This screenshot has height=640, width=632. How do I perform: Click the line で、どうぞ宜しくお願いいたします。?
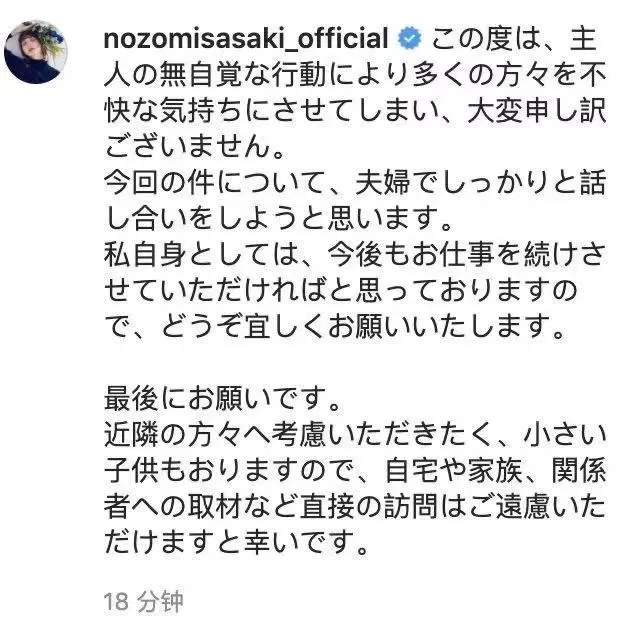coord(335,326)
